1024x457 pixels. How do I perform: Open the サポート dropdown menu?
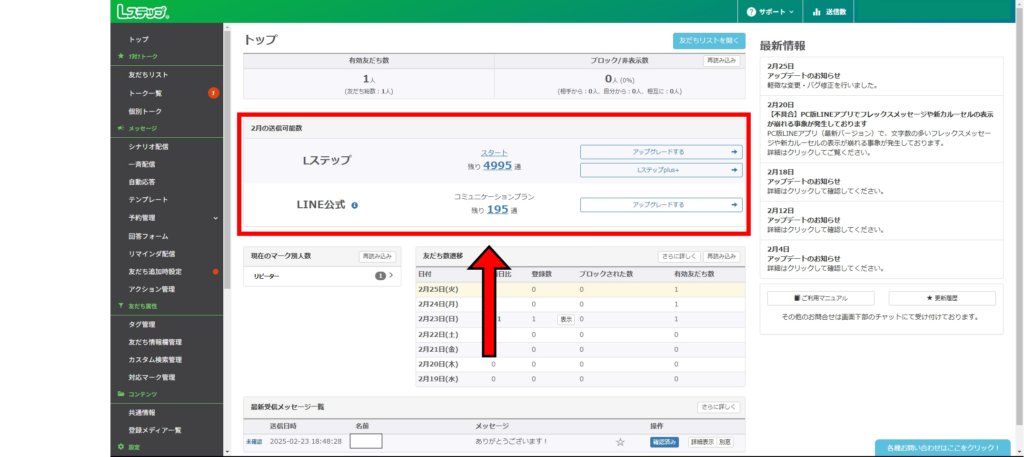tap(770, 12)
